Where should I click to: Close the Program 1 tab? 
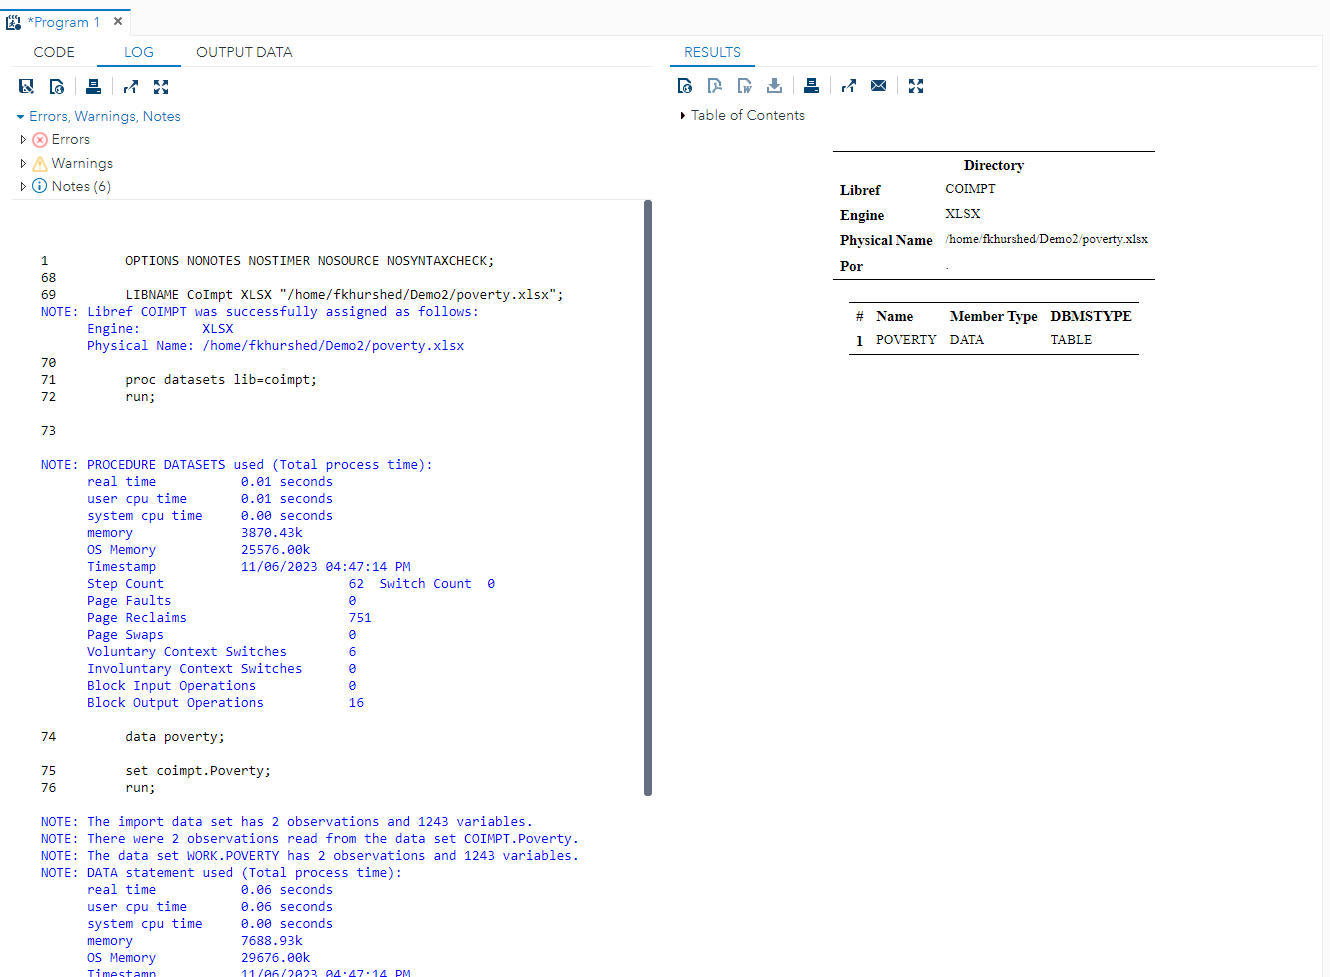pyautogui.click(x=117, y=21)
